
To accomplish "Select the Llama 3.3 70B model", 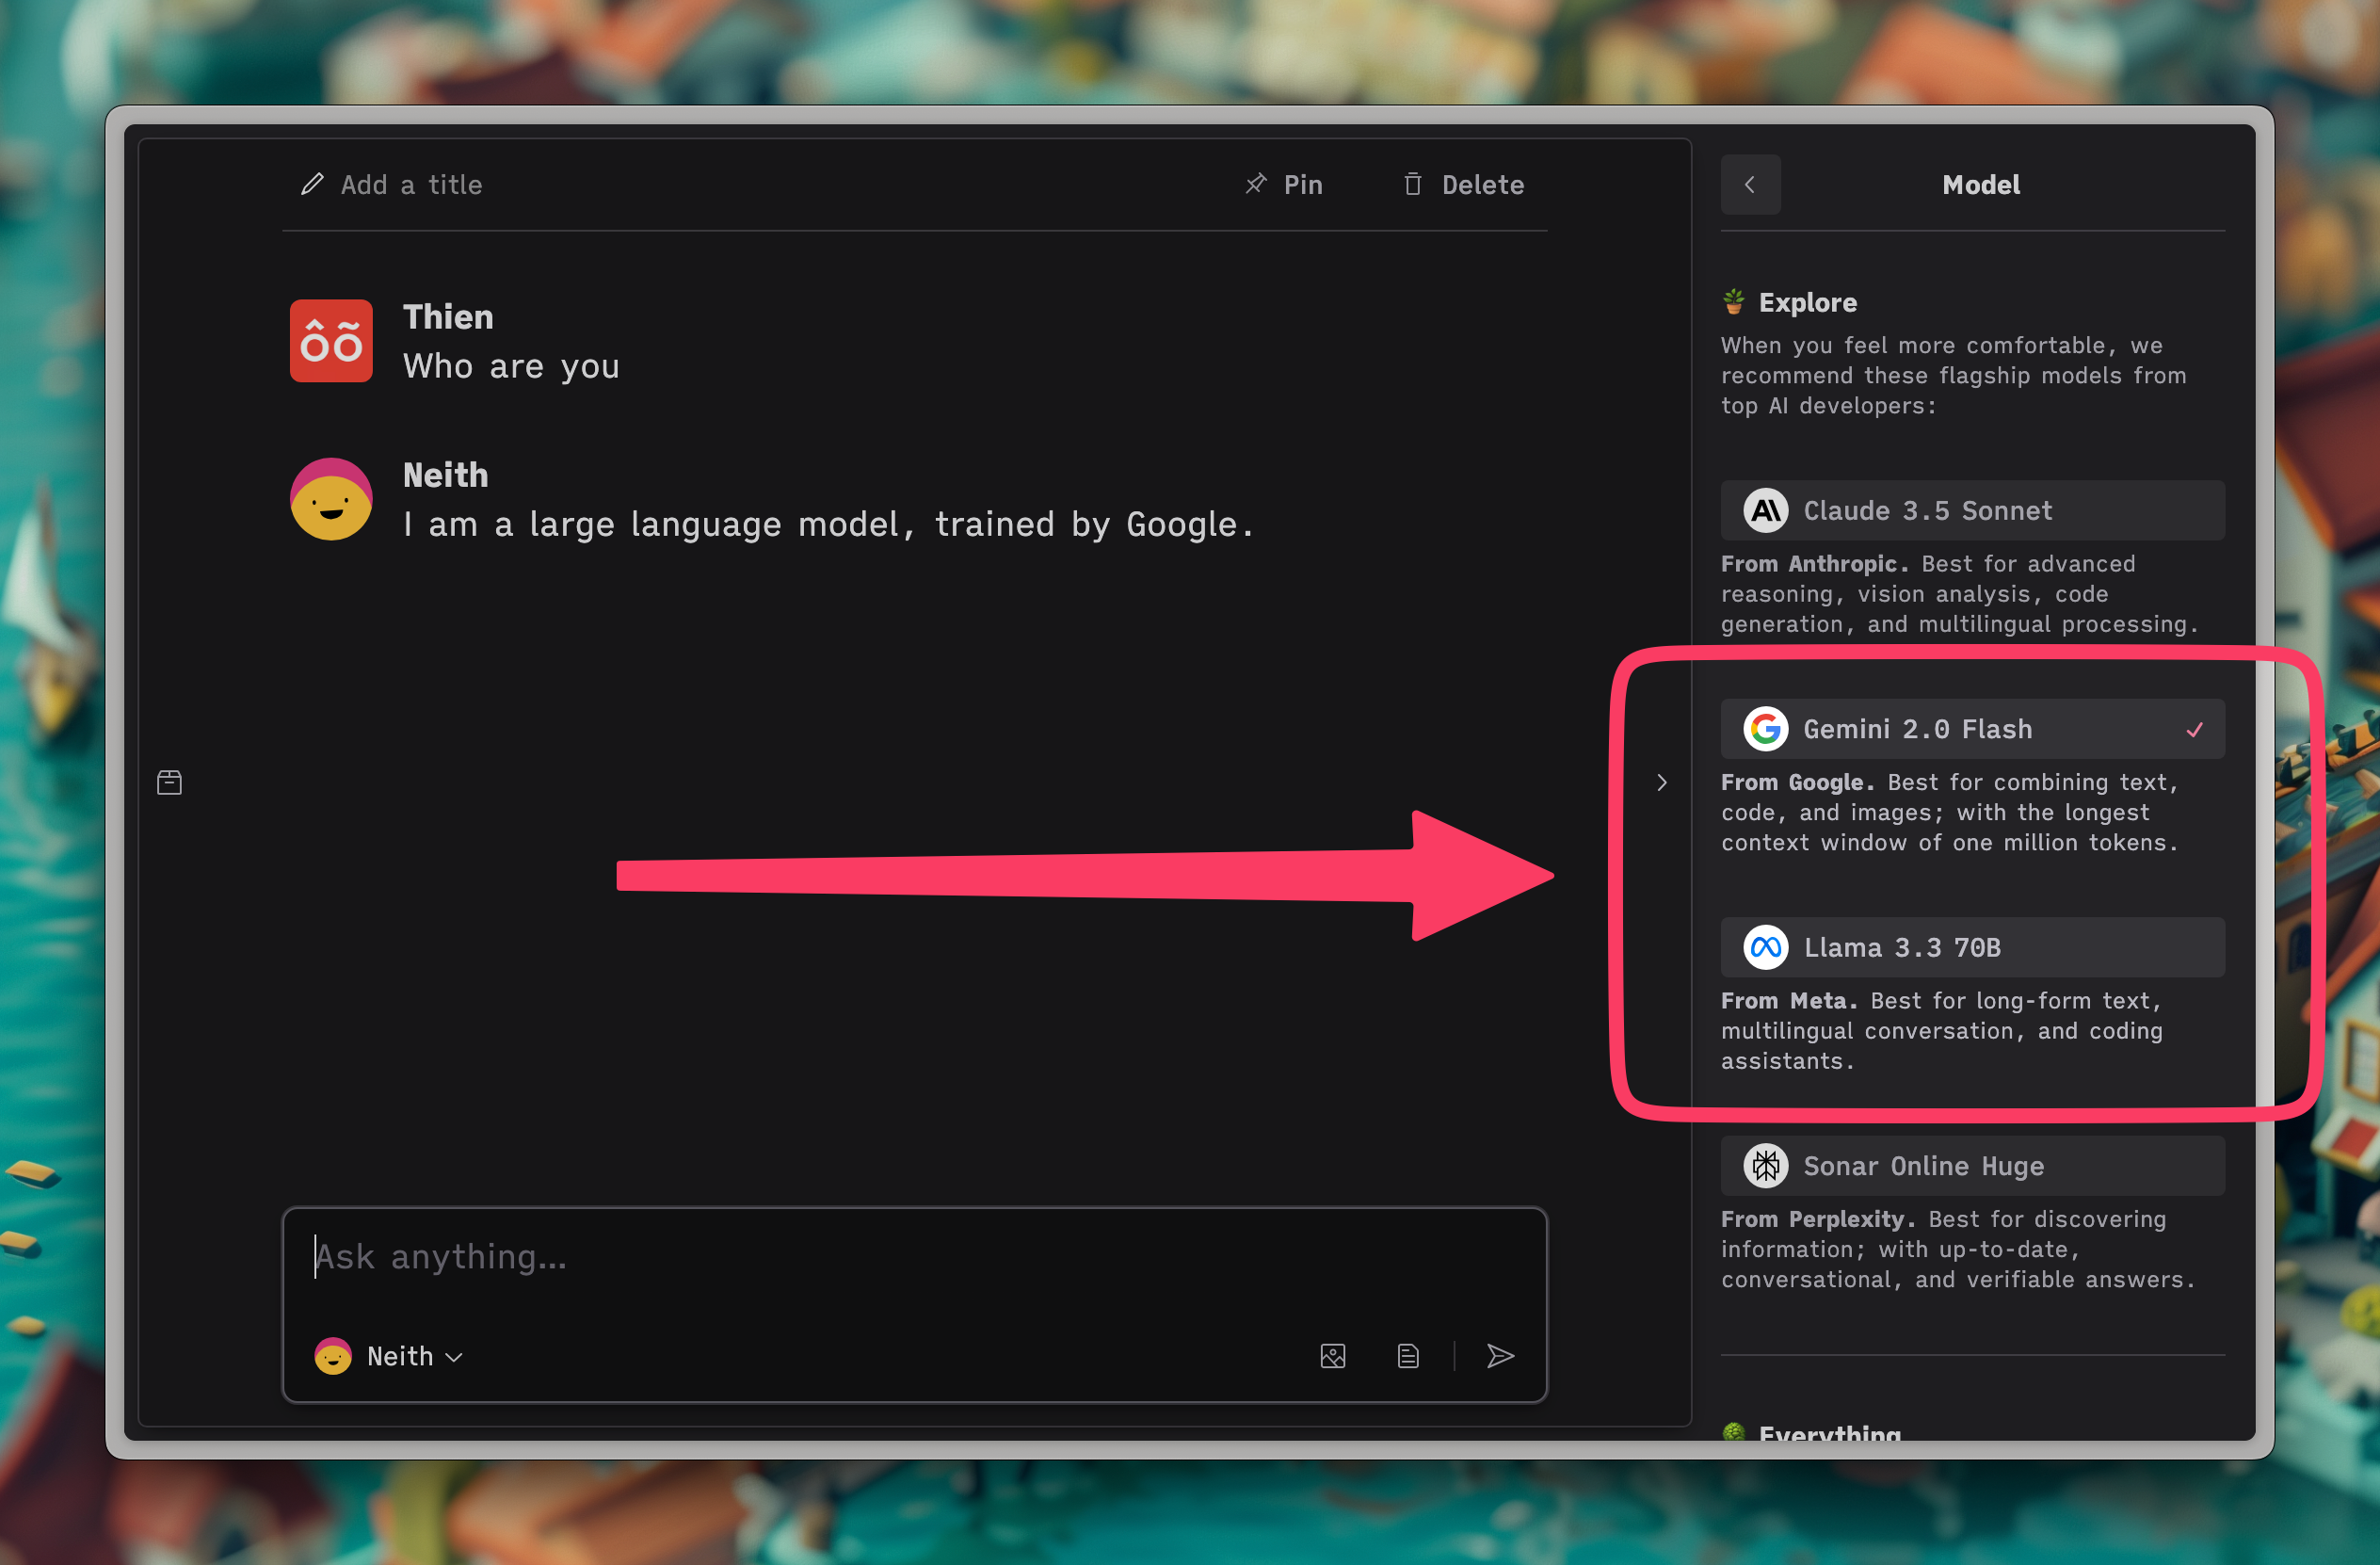I will 1972,947.
